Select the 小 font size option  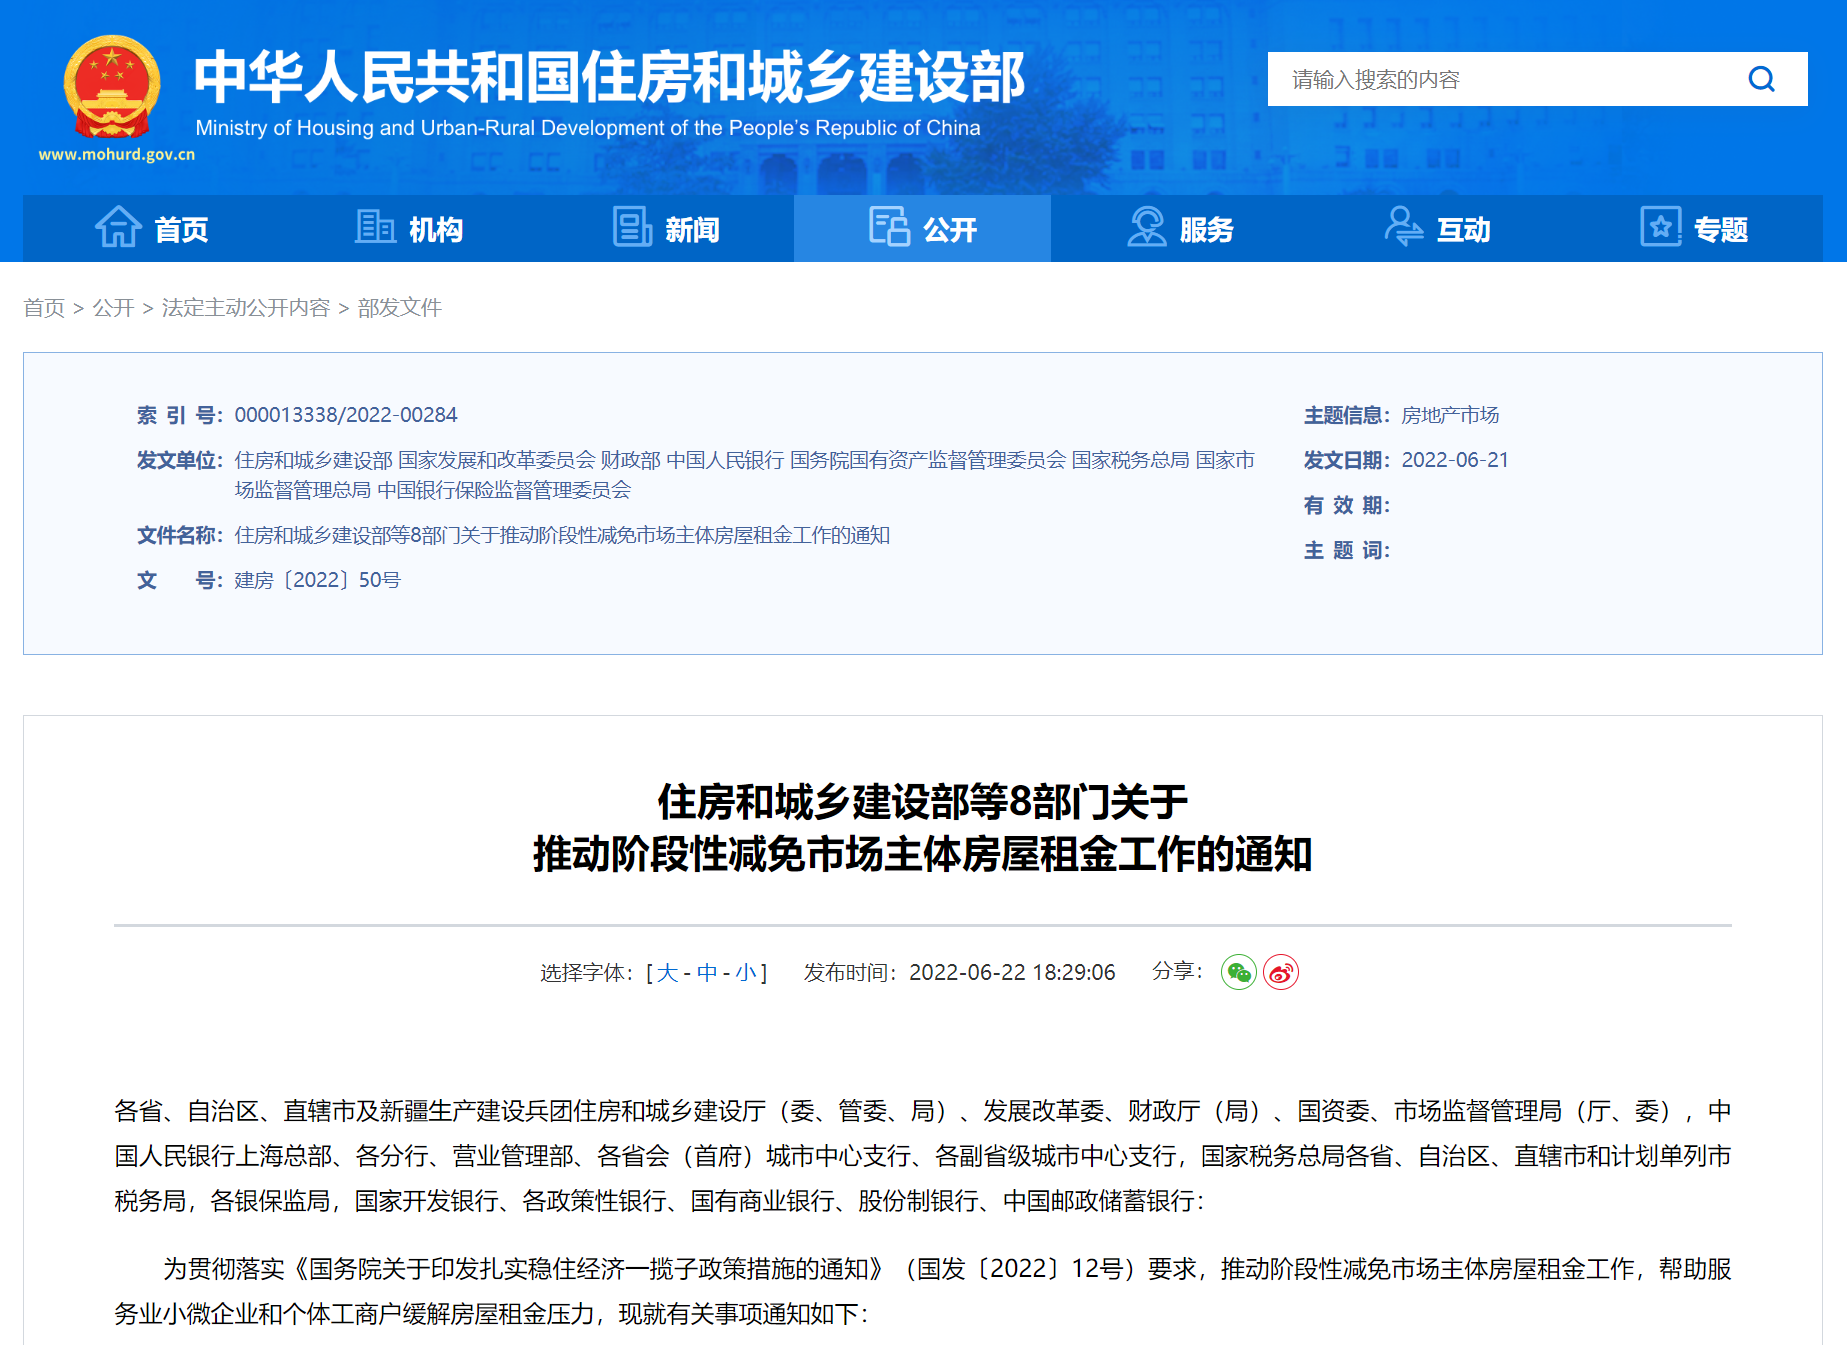pos(745,971)
